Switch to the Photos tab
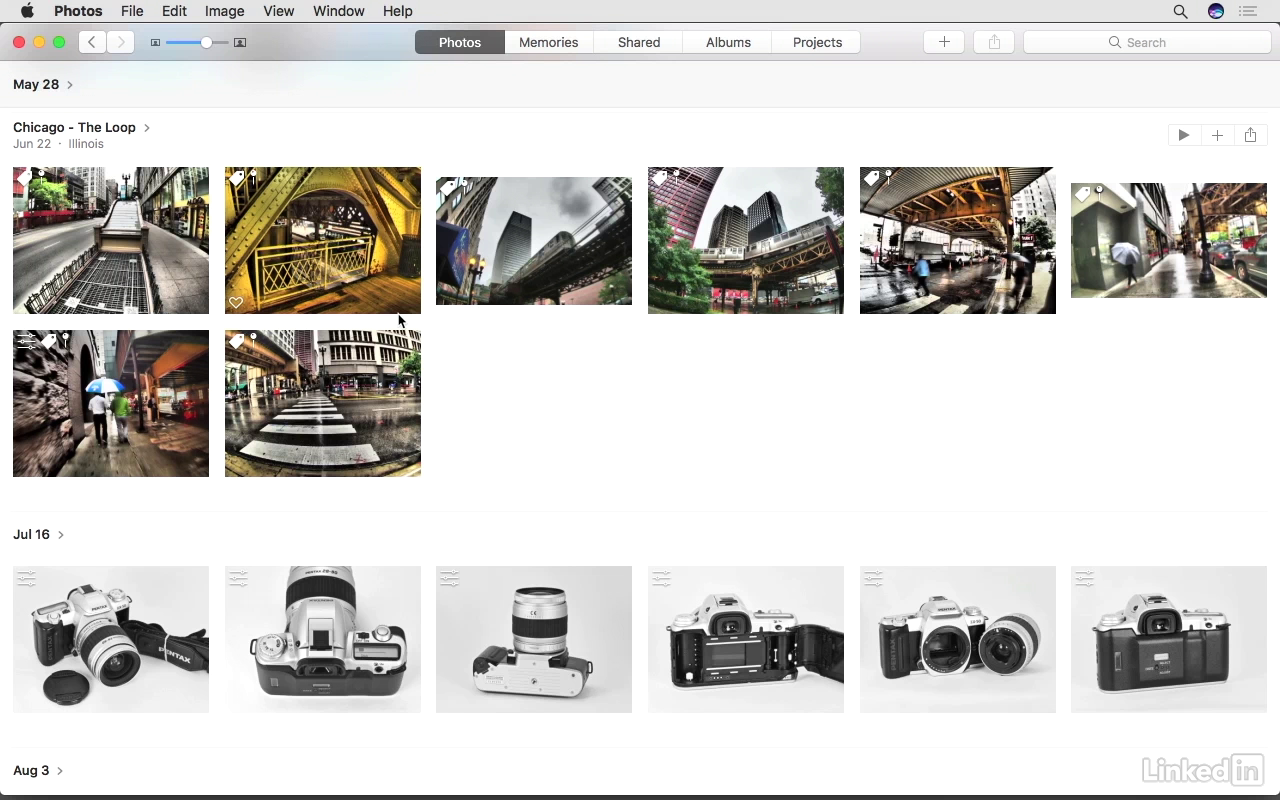Viewport: 1280px width, 800px height. (x=460, y=42)
